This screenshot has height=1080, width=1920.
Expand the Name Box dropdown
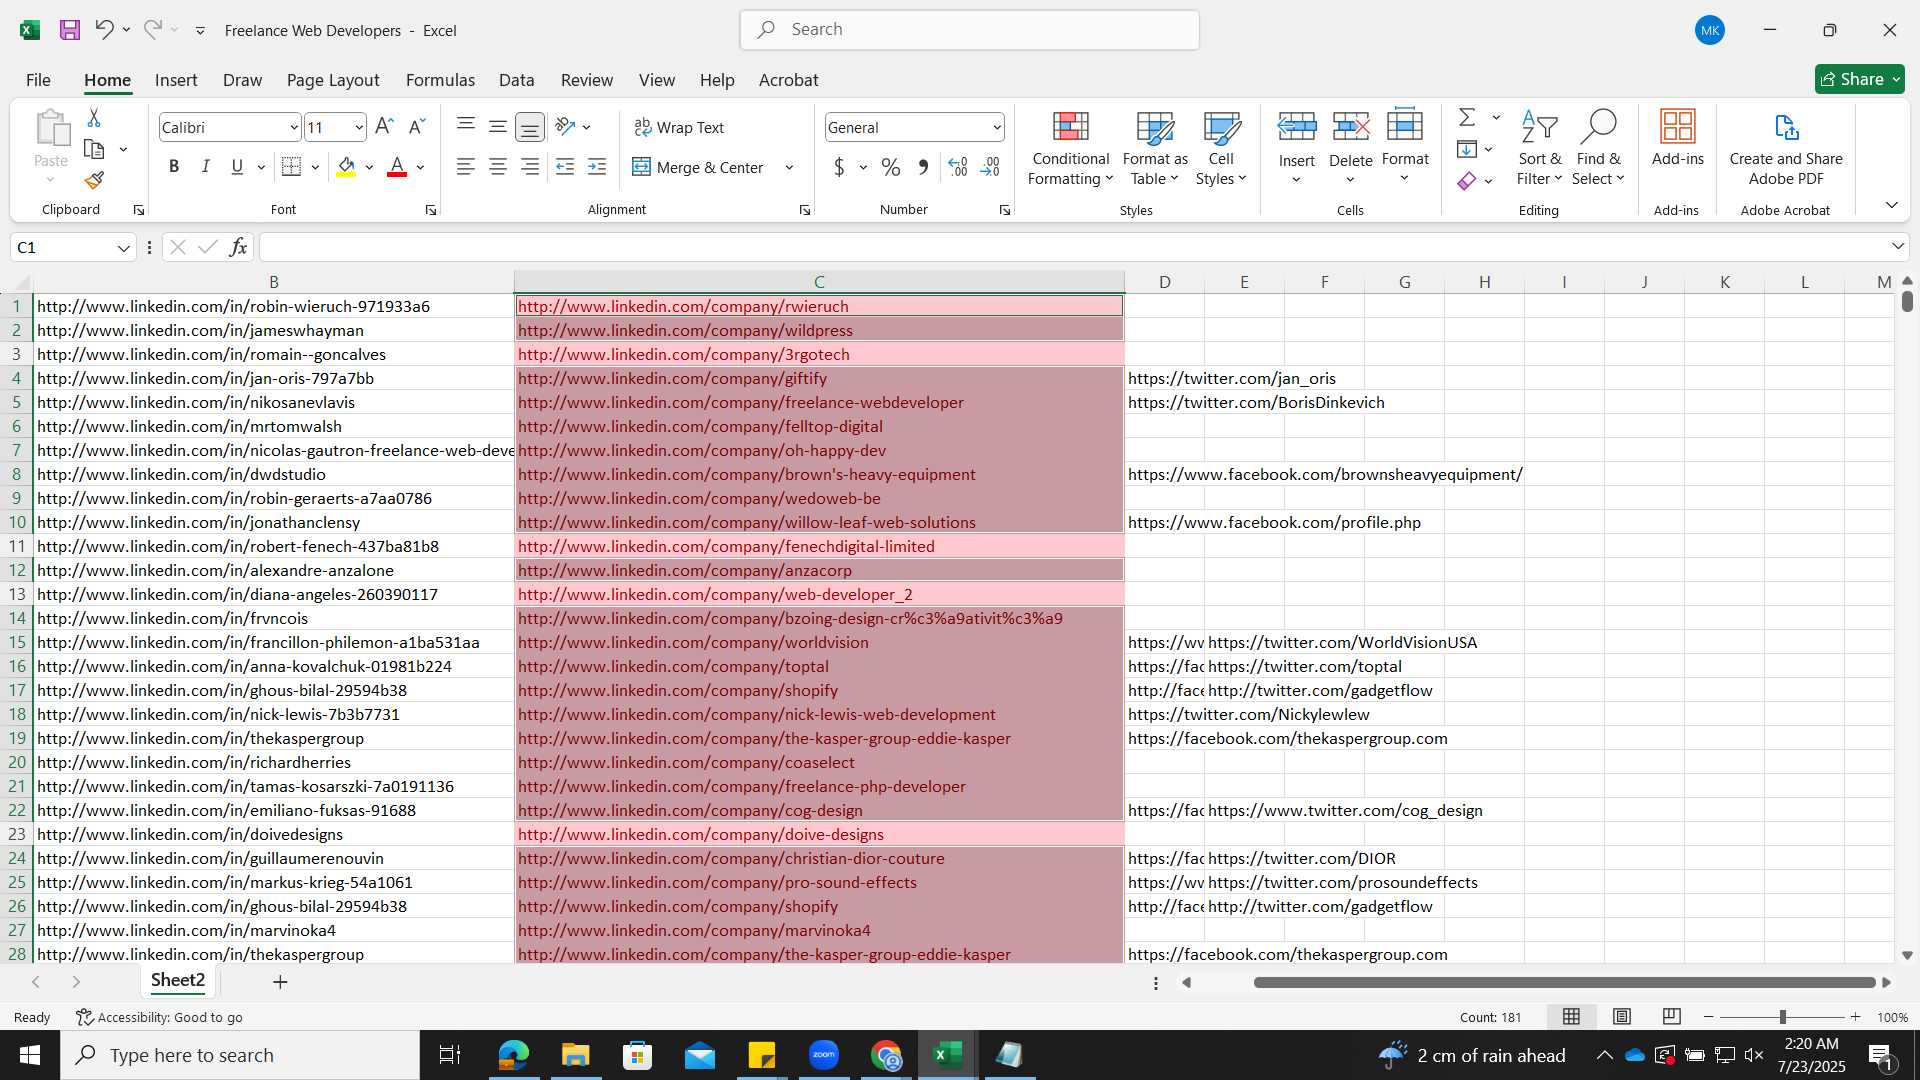(x=123, y=247)
